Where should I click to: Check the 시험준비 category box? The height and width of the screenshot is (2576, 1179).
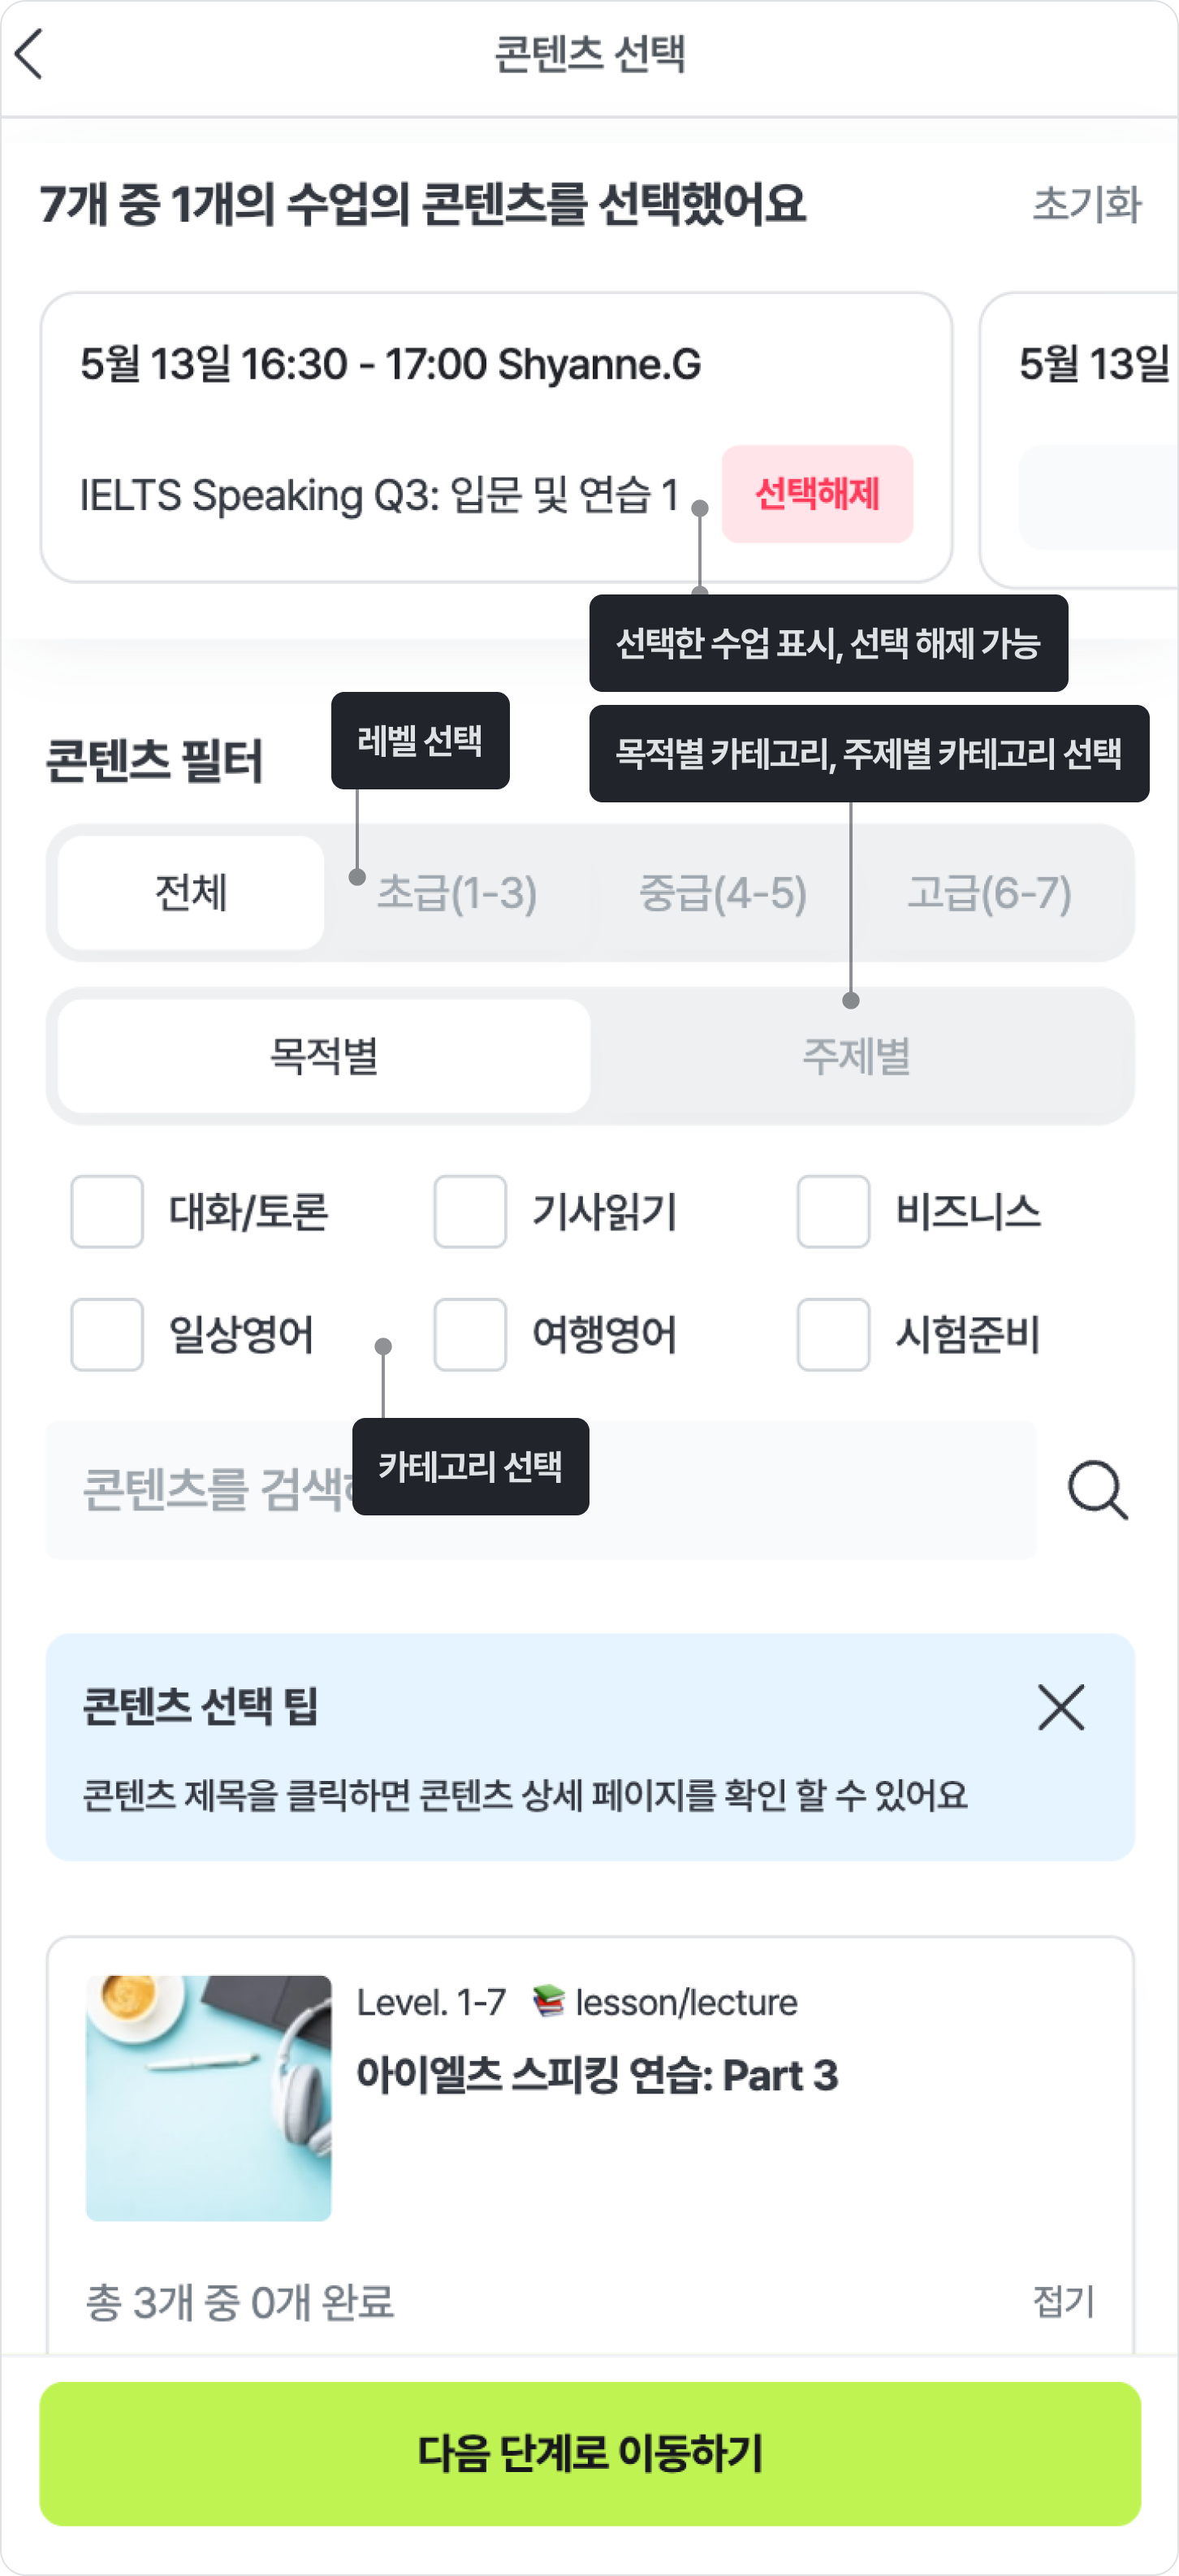coord(833,1334)
